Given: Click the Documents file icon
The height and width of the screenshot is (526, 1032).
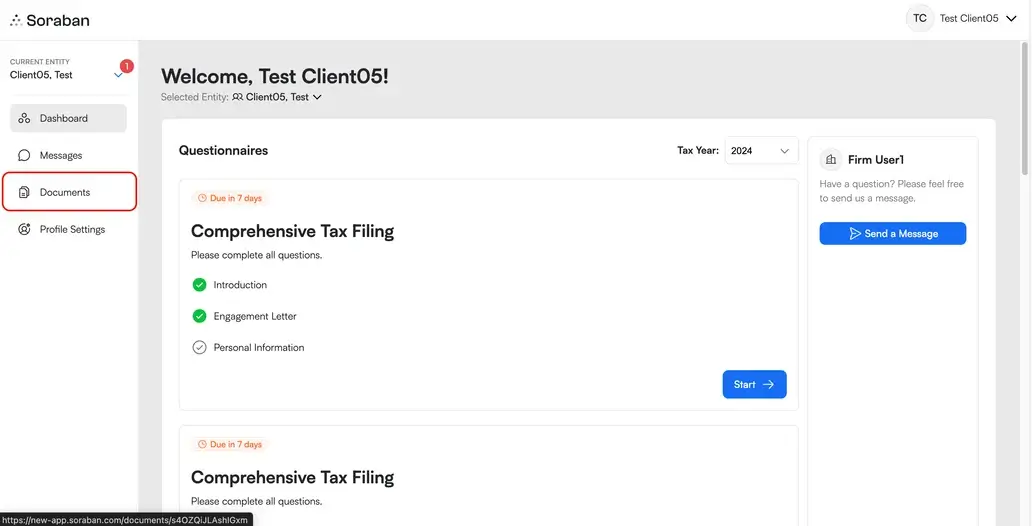Looking at the screenshot, I should 24,192.
